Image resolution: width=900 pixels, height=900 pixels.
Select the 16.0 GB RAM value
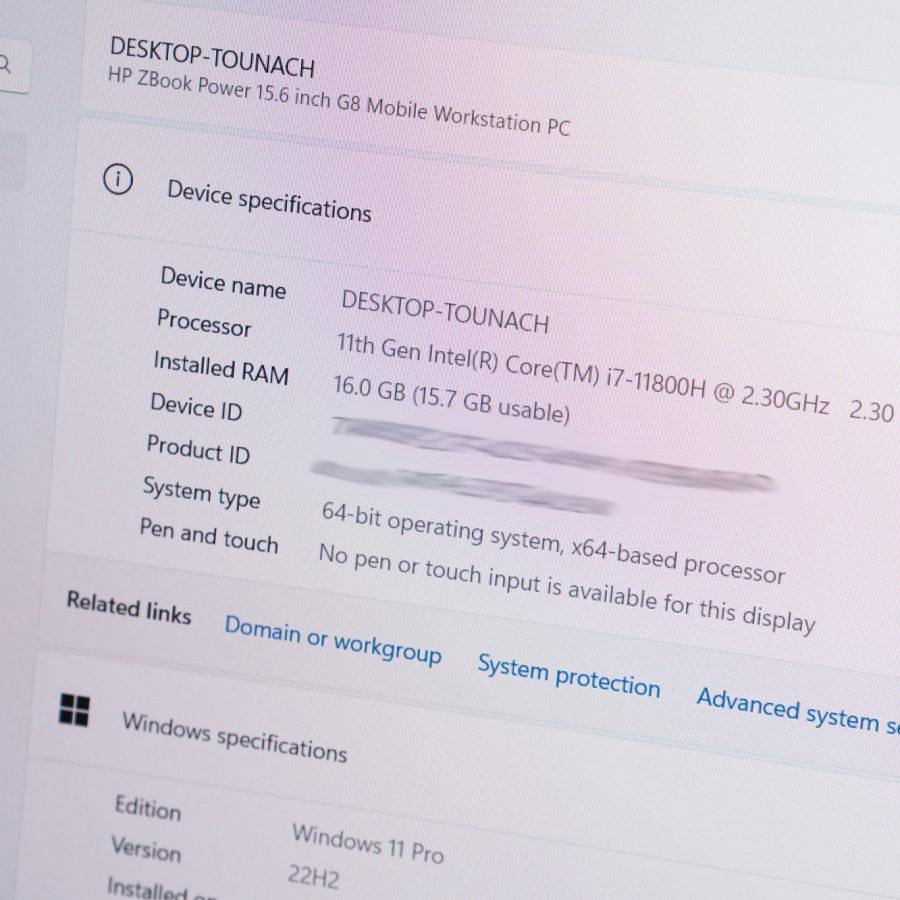[452, 399]
